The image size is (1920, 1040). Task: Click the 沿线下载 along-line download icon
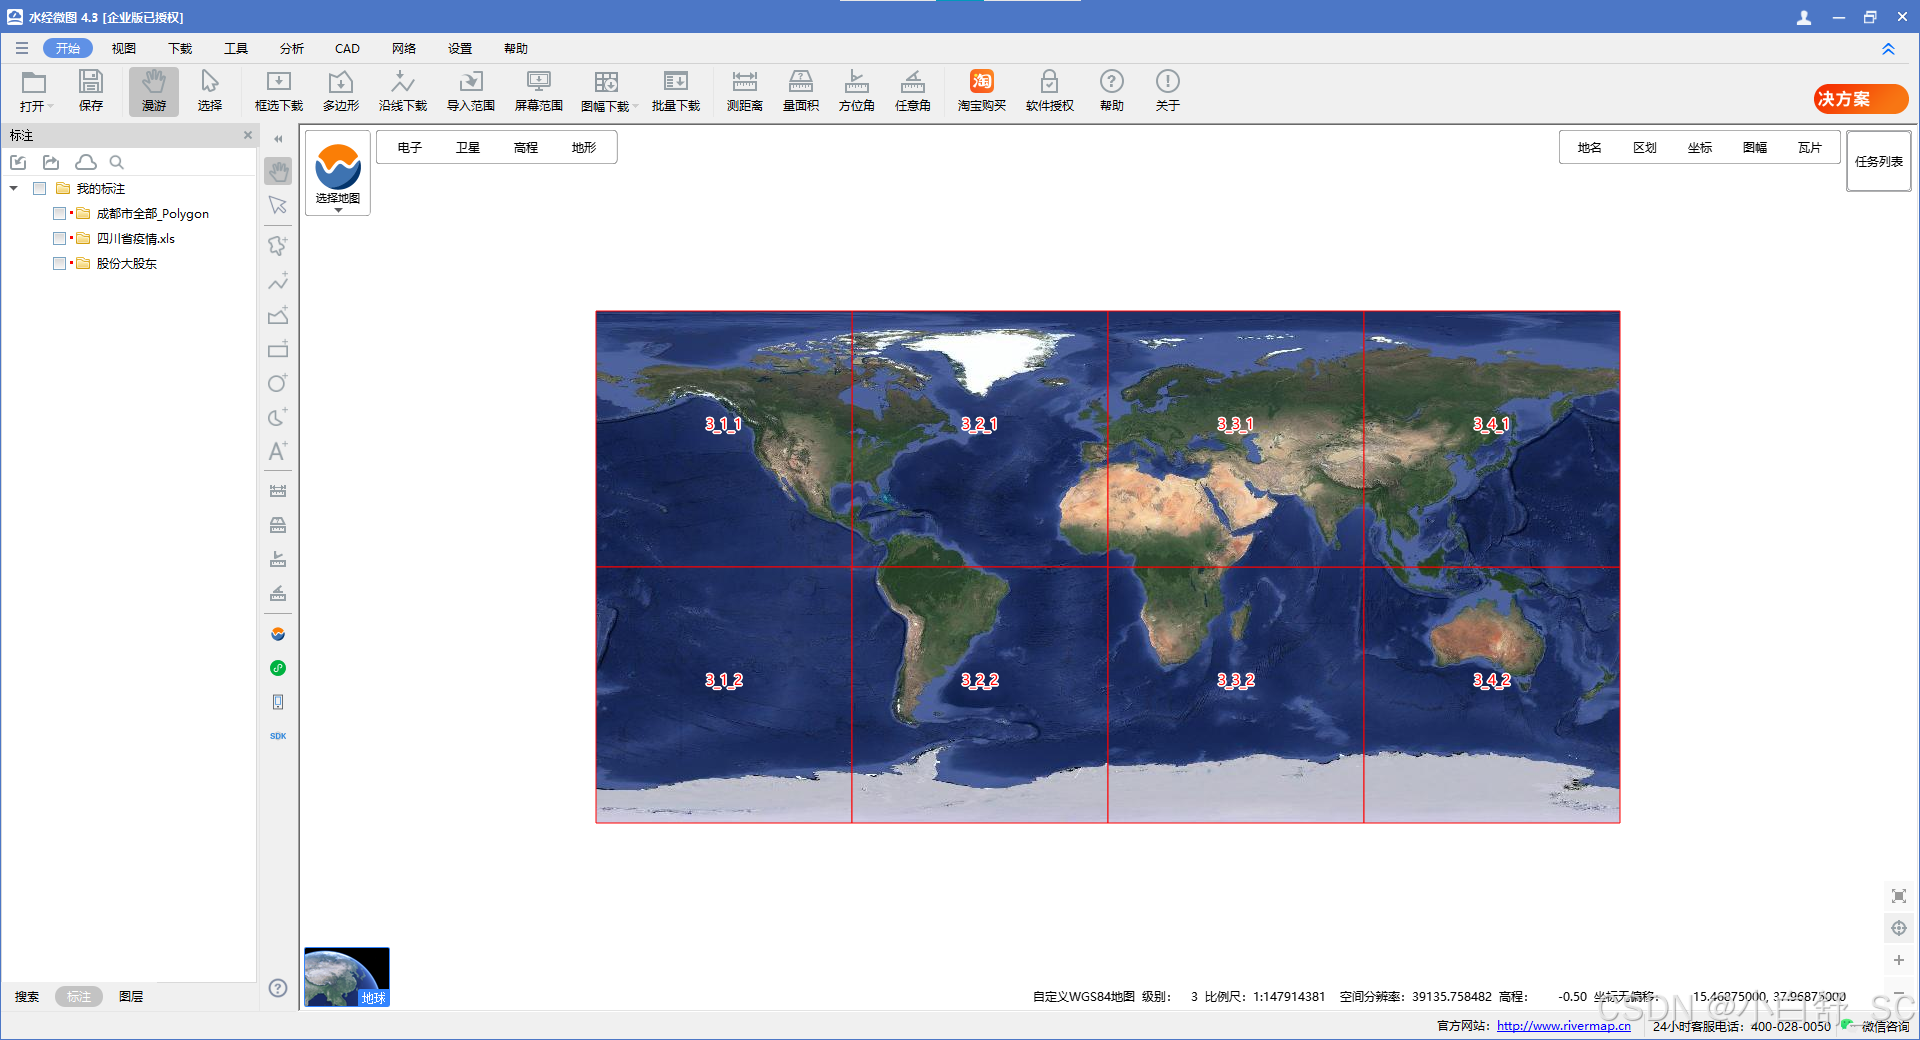403,90
